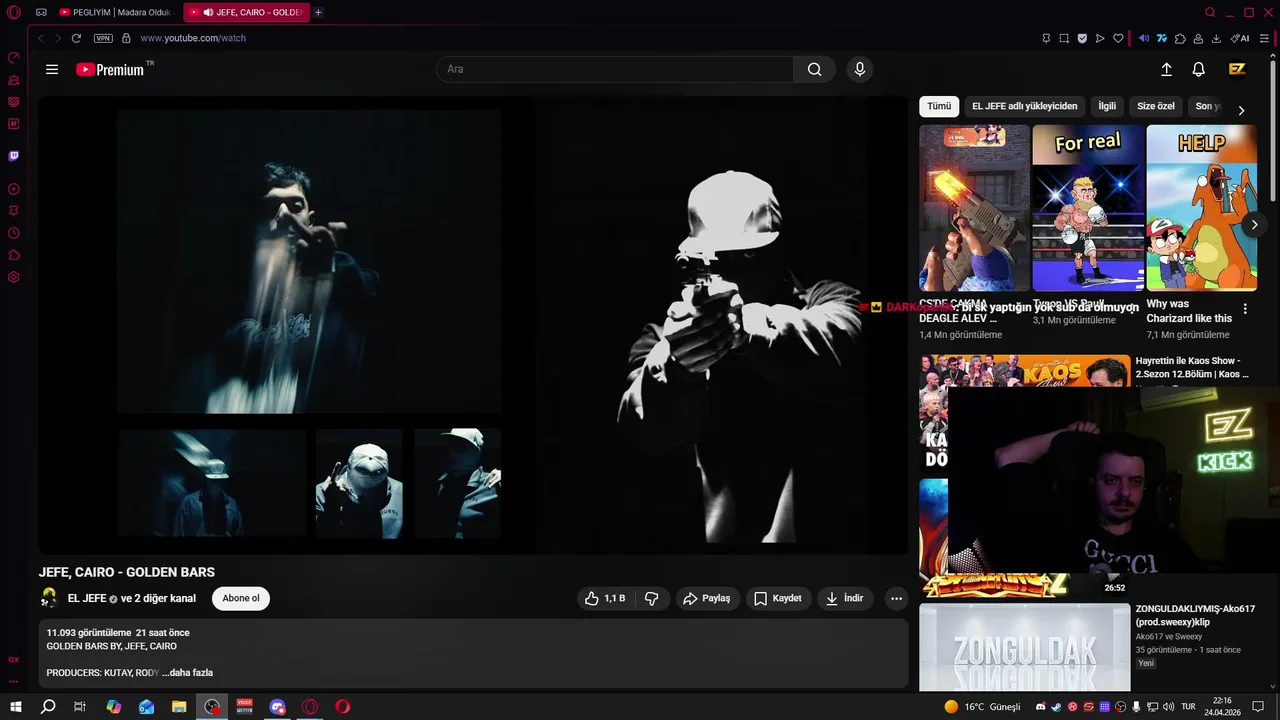The image size is (1280, 720).
Task: Select the Tümü filter chip
Action: [939, 106]
